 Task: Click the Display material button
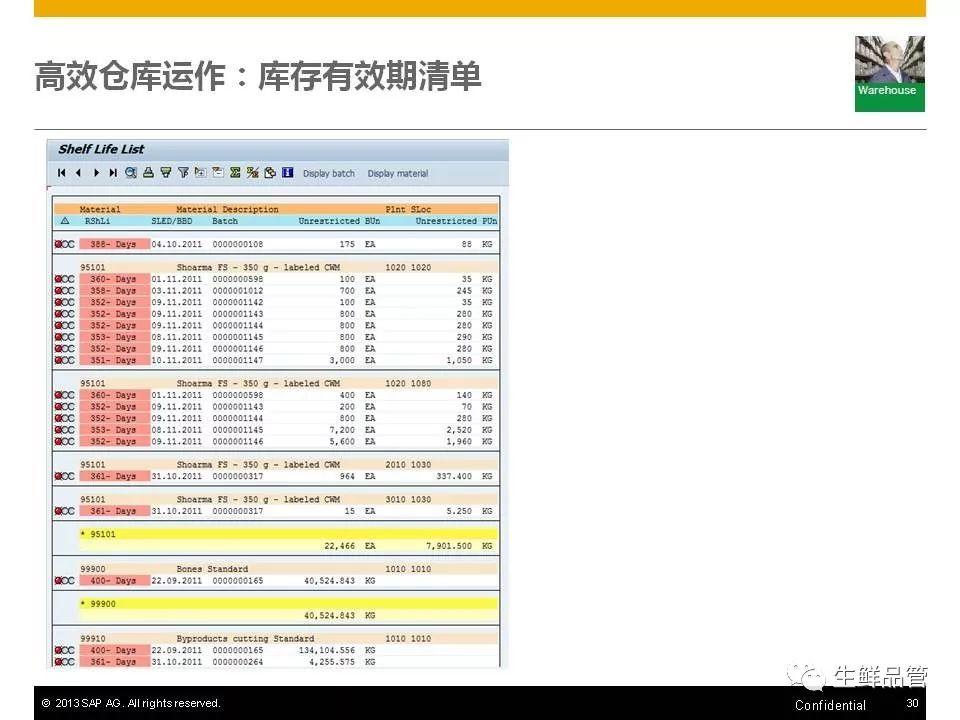click(x=397, y=174)
